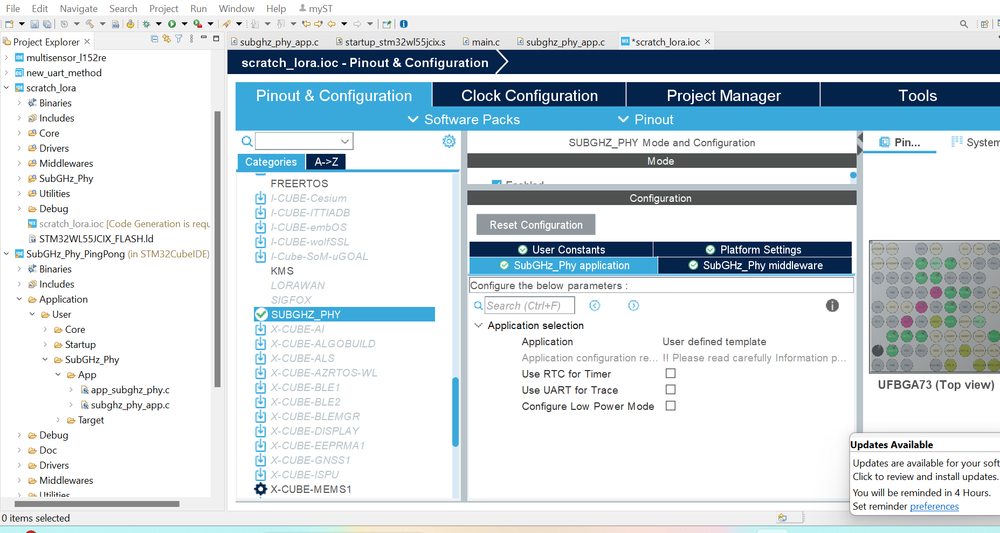
Task: Click the green Run button in the toolbar
Action: 172,24
